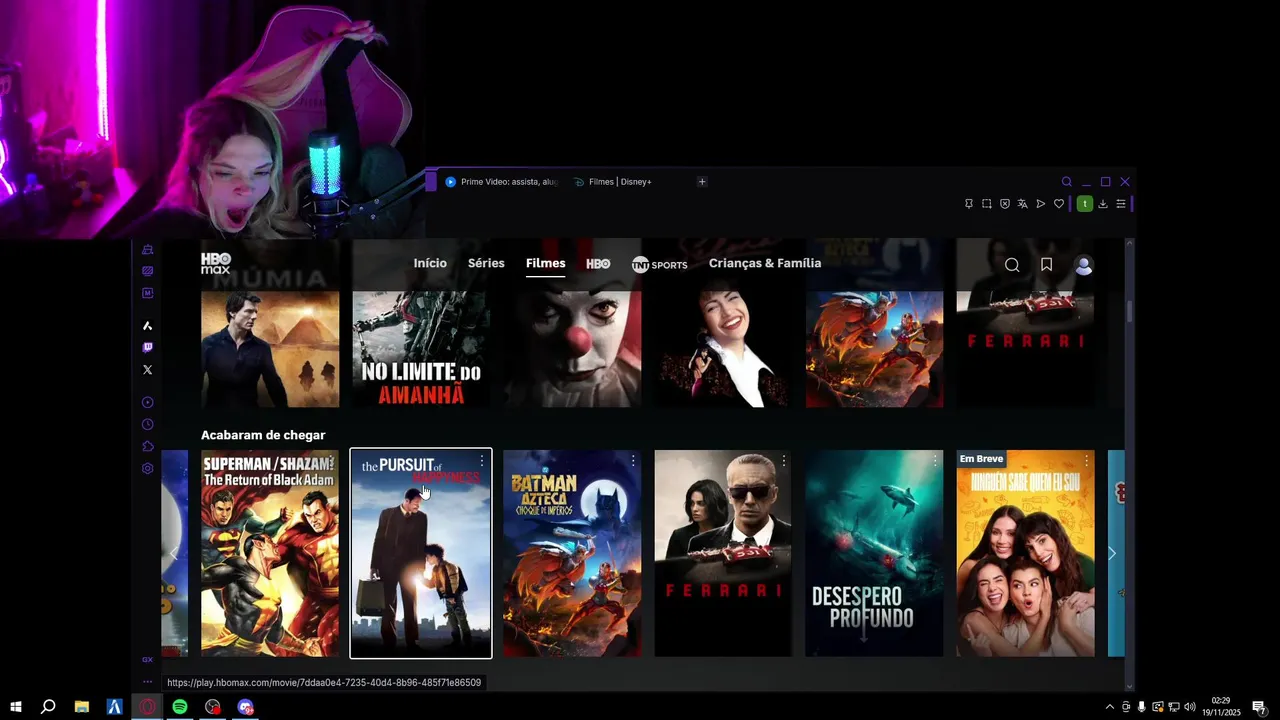Open TNT Sports in navigation
The image size is (1280, 720).
(660, 265)
